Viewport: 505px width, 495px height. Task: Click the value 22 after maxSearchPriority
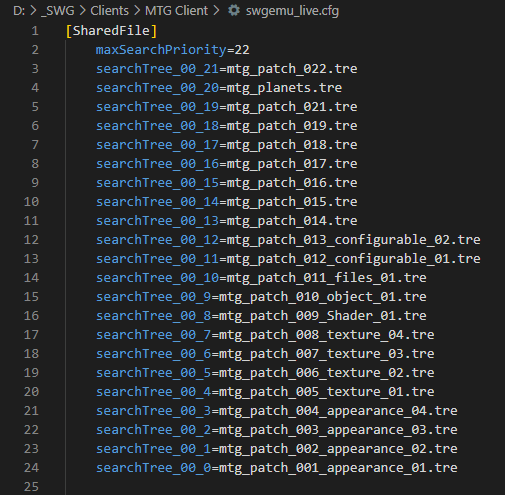click(x=242, y=50)
